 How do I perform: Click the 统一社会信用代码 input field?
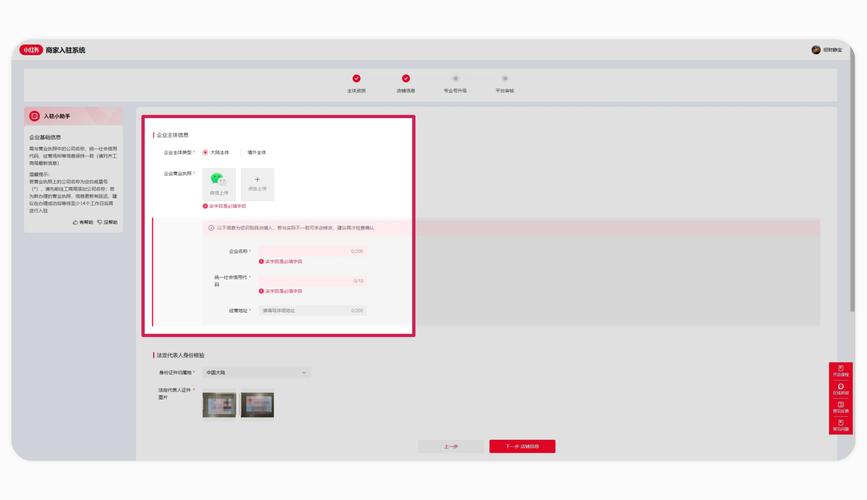[311, 281]
